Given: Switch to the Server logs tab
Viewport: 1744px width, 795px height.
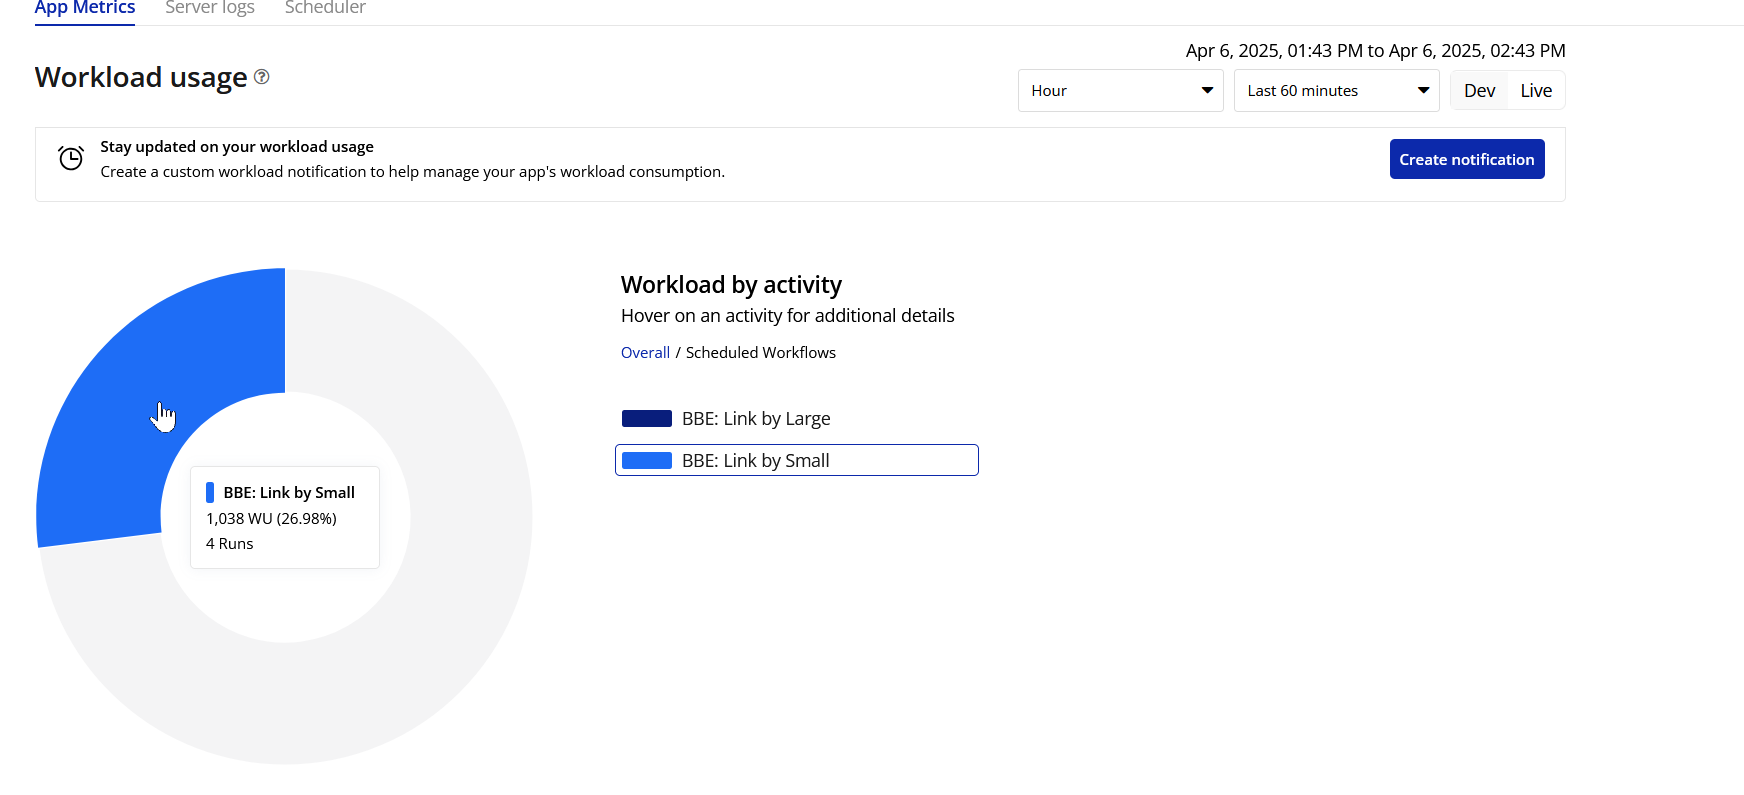Looking at the screenshot, I should [x=210, y=8].
